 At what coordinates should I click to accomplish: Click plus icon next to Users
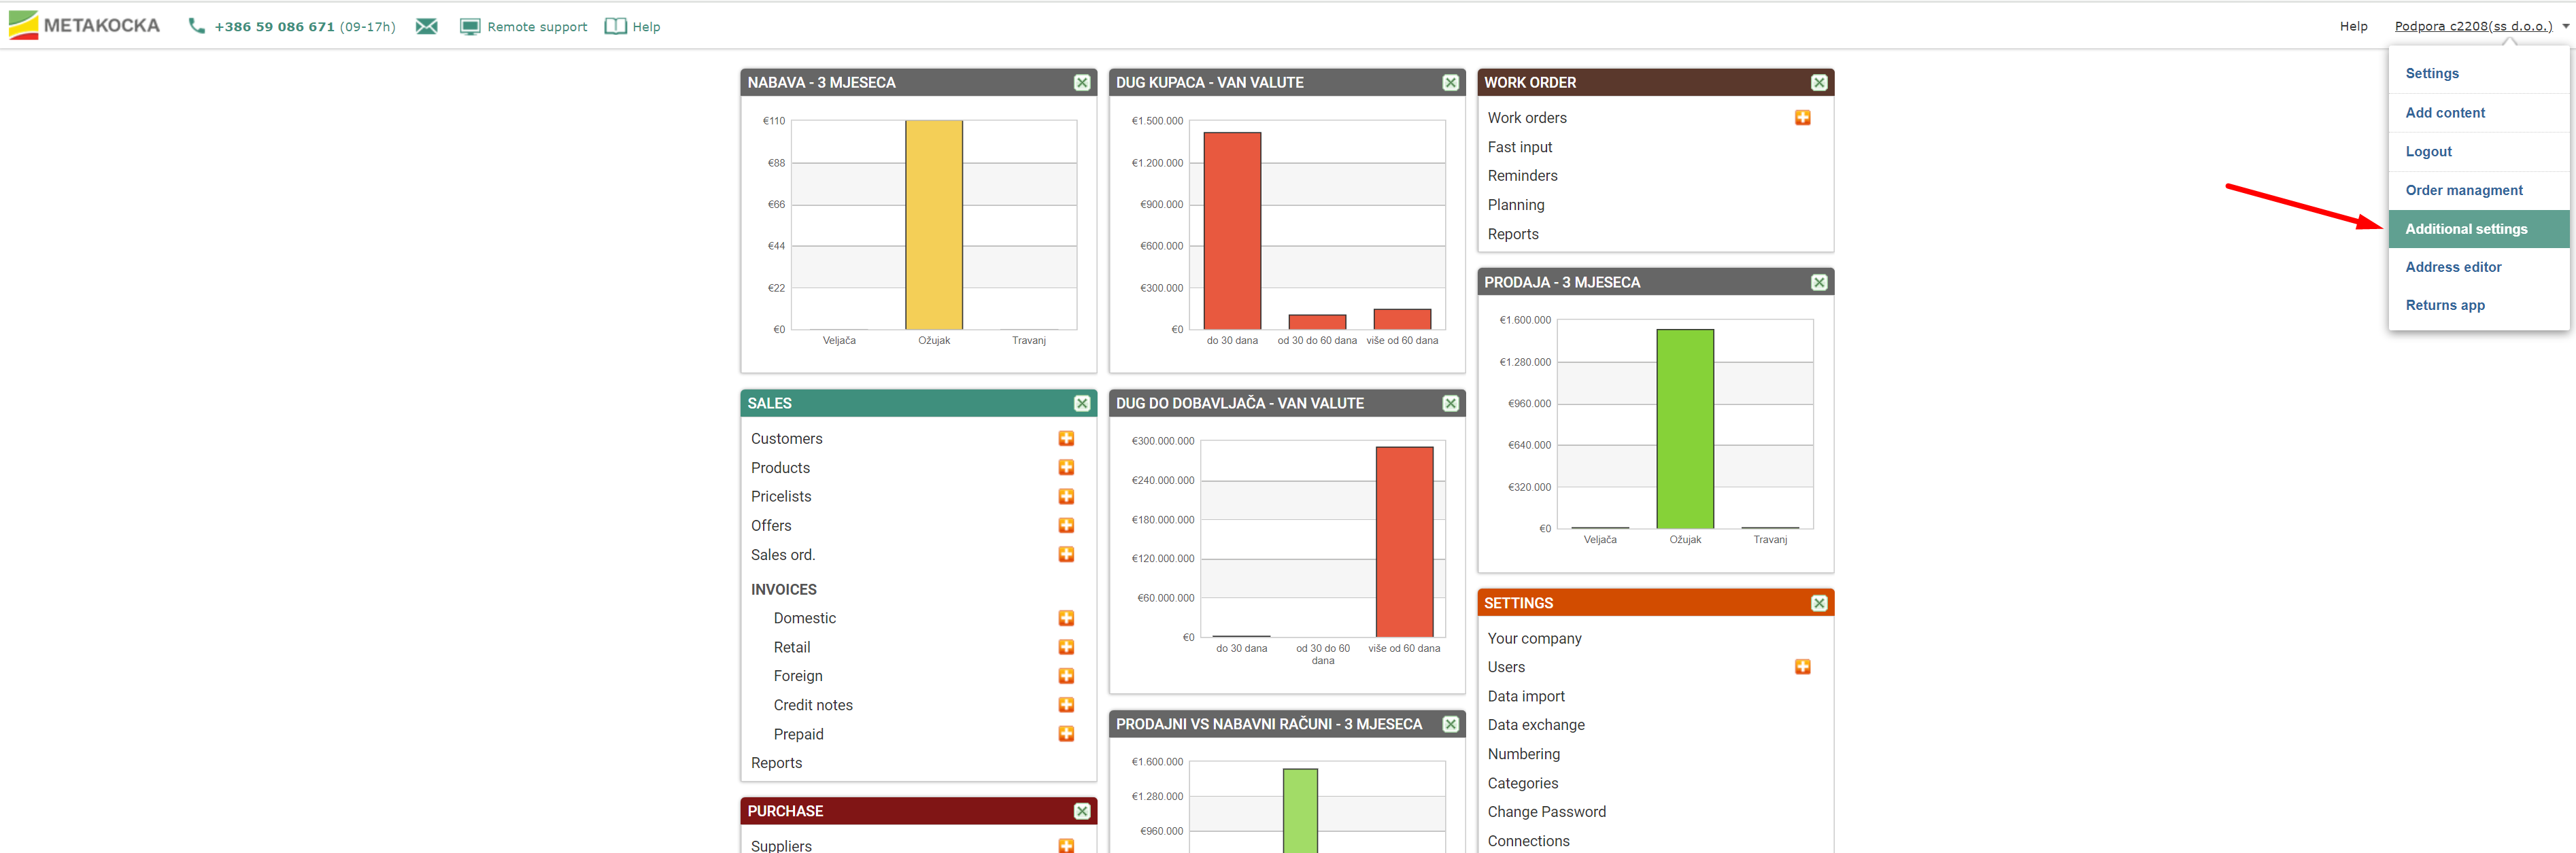pos(1802,667)
